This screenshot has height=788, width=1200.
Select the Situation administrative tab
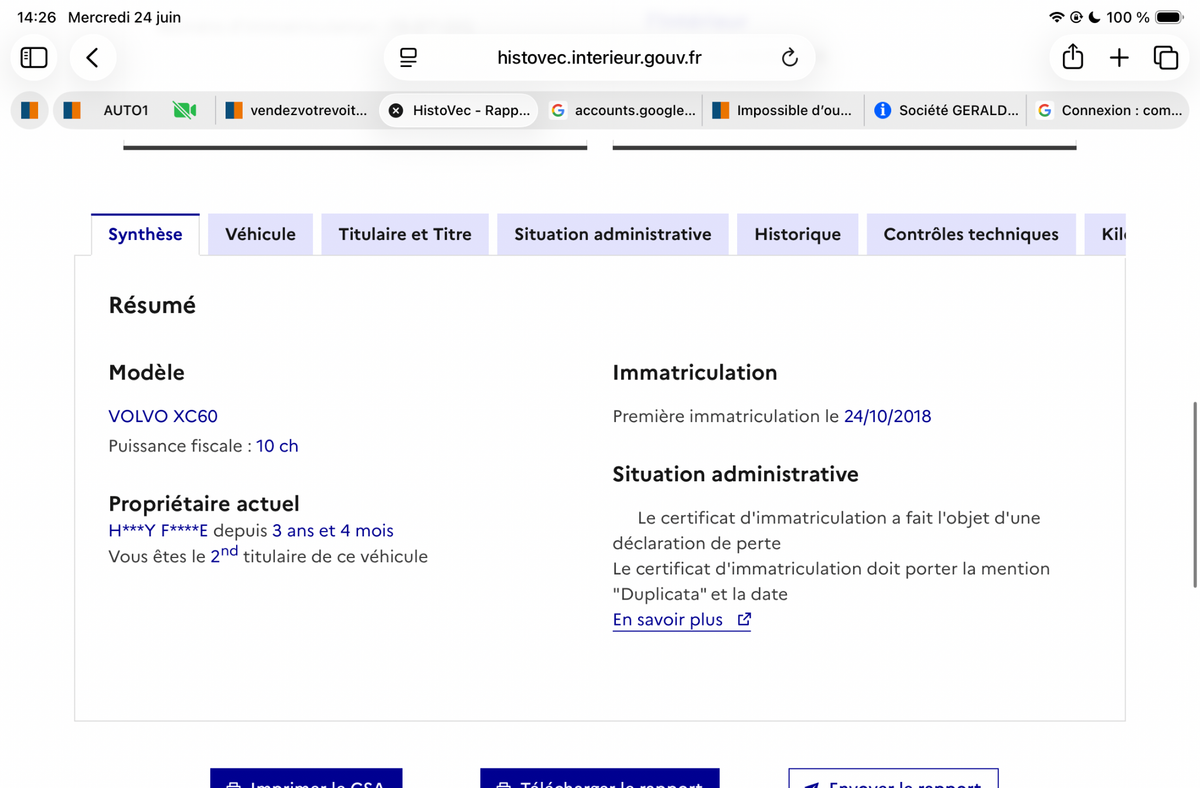click(x=613, y=234)
